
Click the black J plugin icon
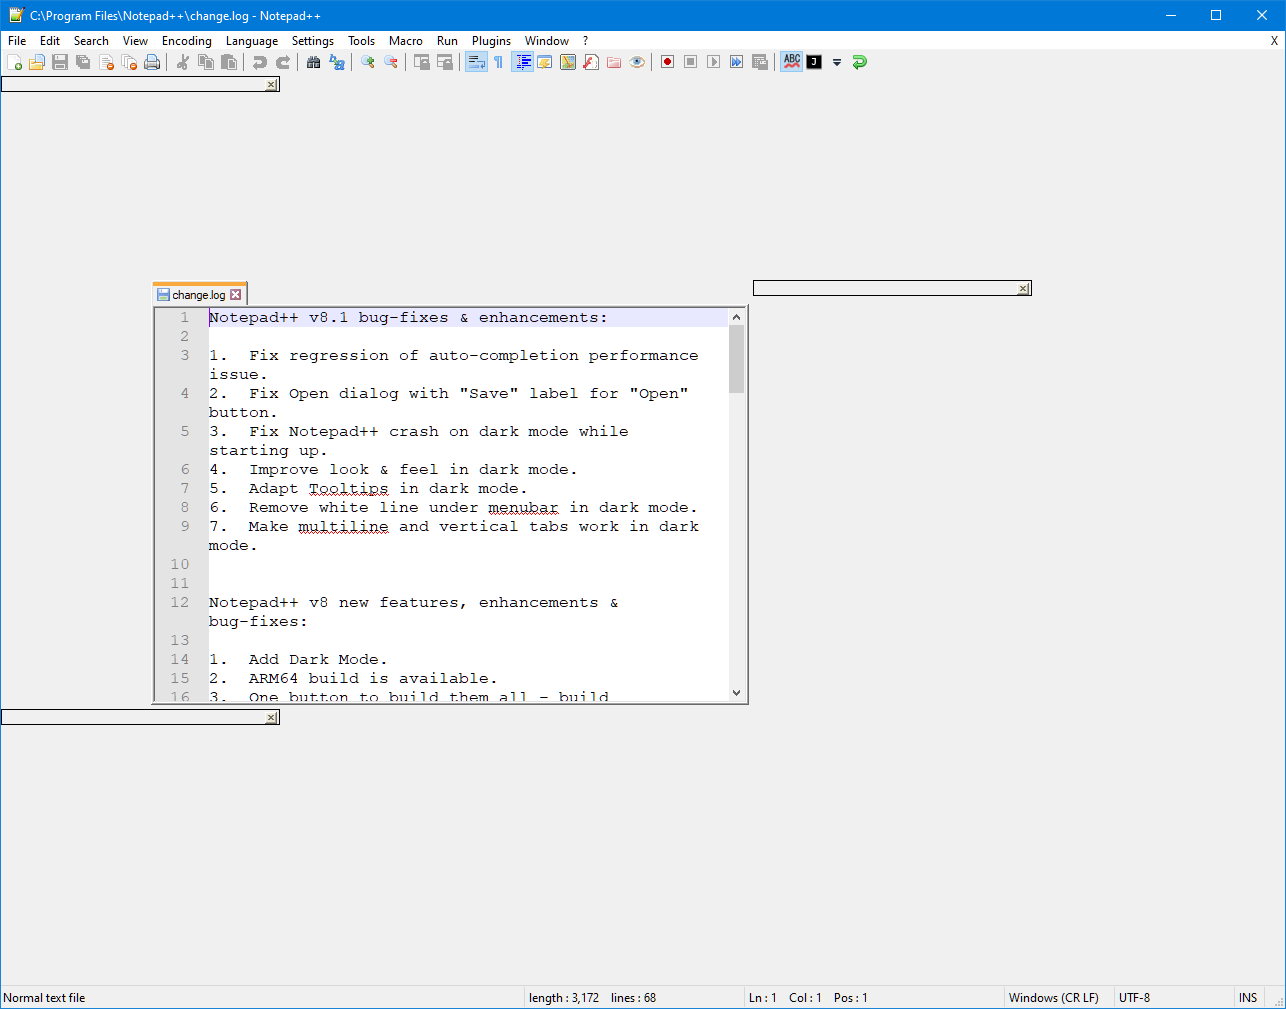(814, 62)
